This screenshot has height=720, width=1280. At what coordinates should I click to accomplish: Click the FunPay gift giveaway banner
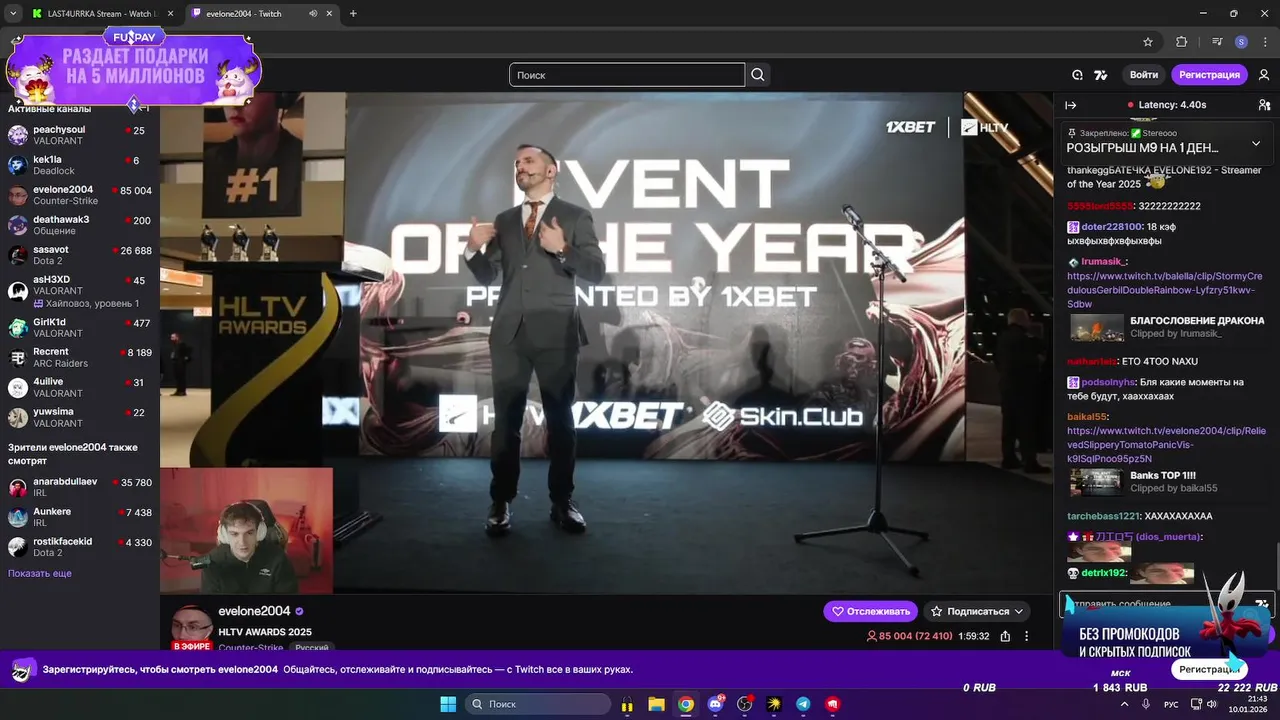pos(133,70)
